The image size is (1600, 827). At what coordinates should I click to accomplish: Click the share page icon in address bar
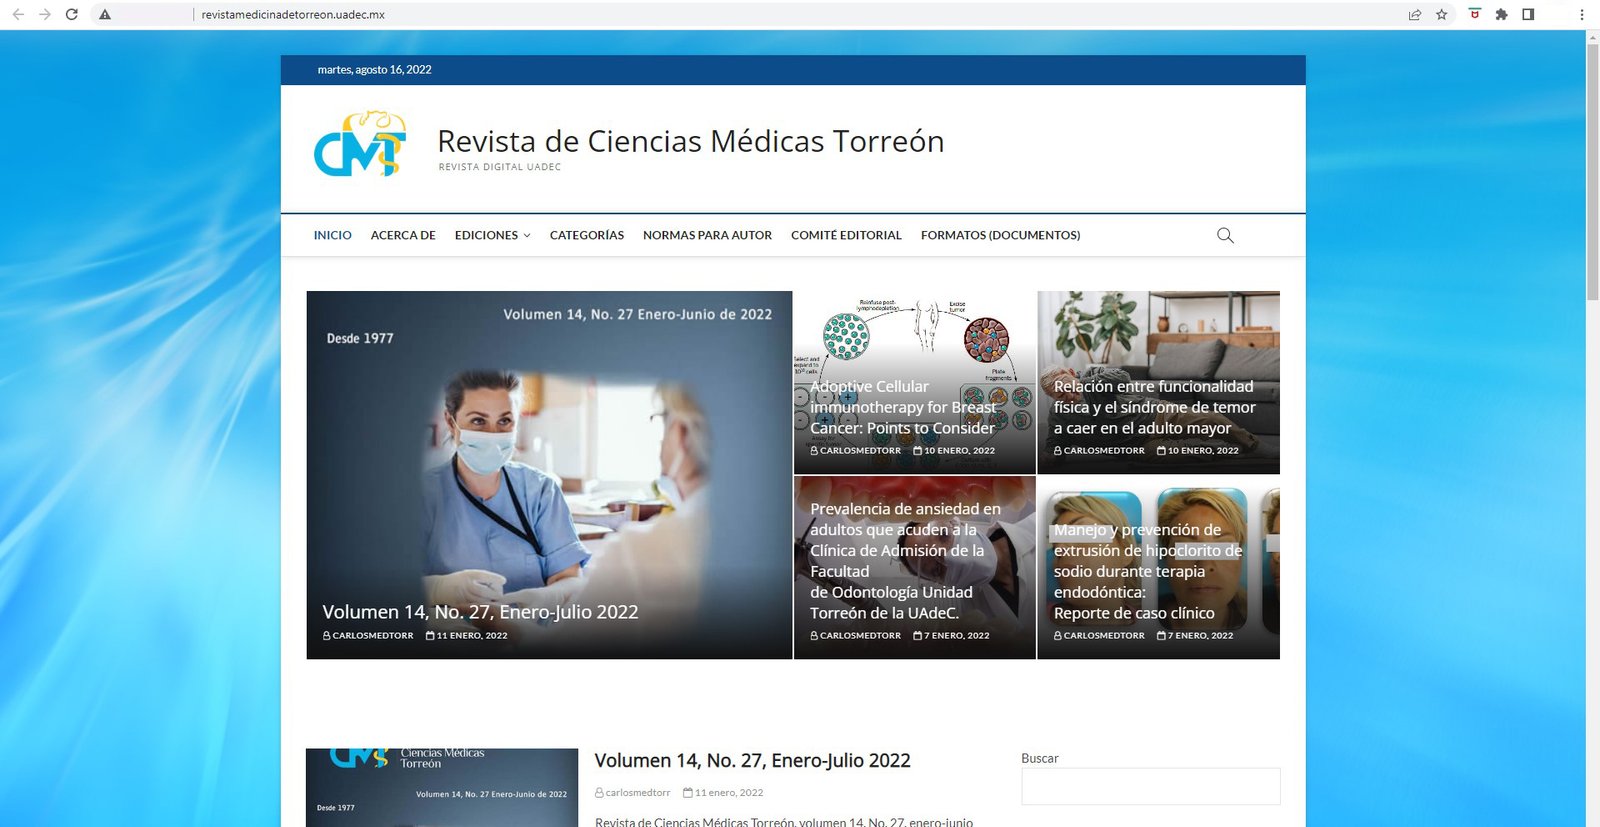pos(1414,15)
